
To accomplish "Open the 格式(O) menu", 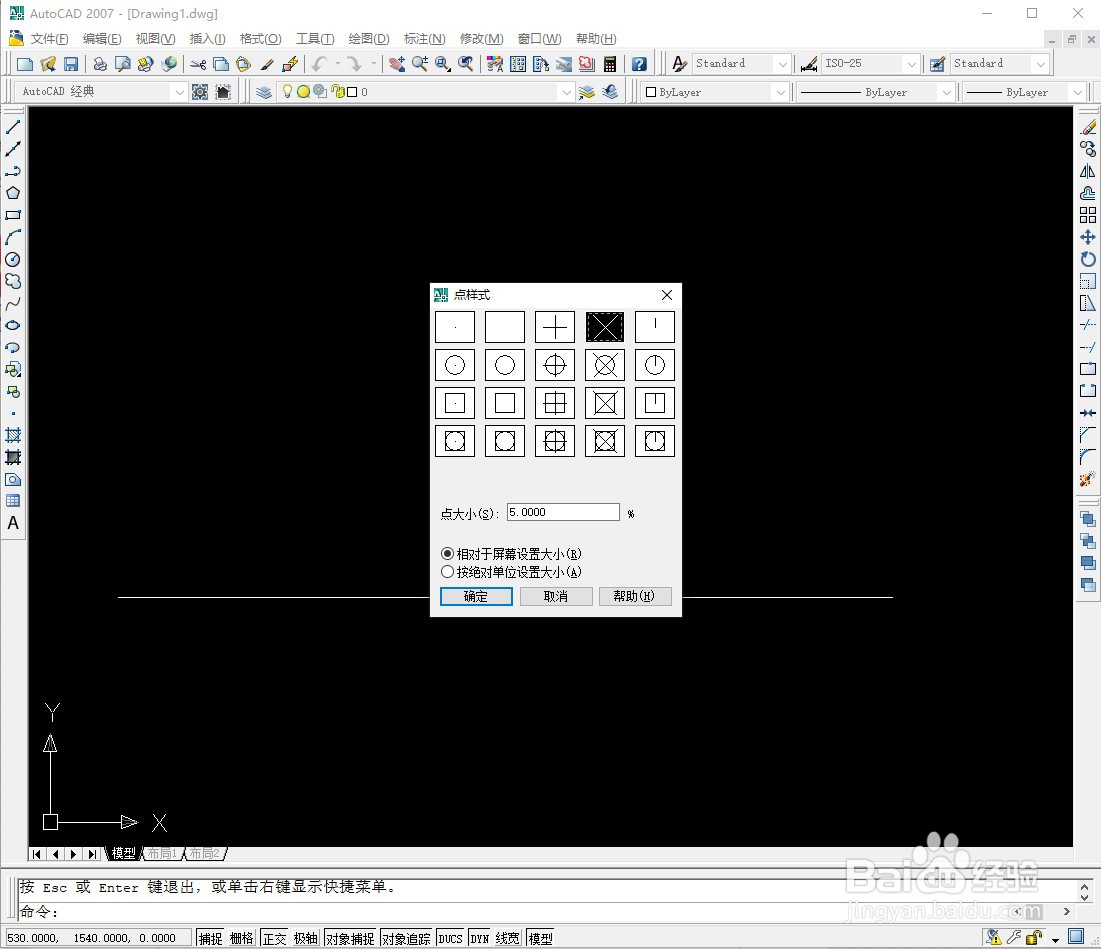I will tap(261, 39).
